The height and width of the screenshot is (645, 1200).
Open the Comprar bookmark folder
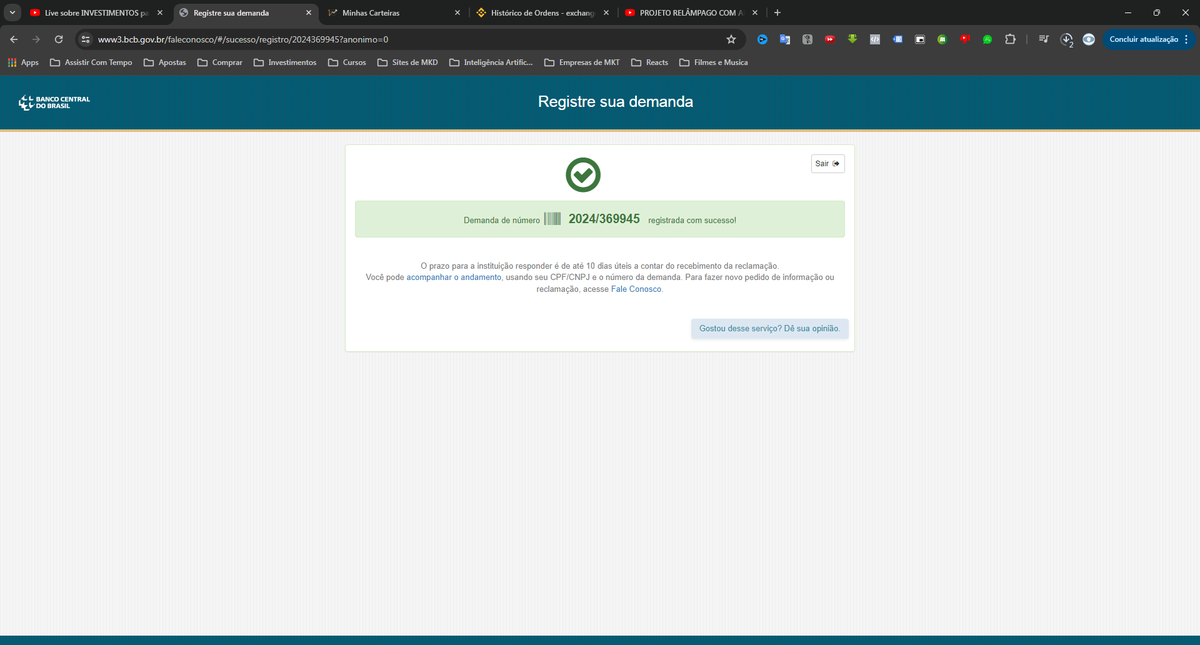[219, 62]
